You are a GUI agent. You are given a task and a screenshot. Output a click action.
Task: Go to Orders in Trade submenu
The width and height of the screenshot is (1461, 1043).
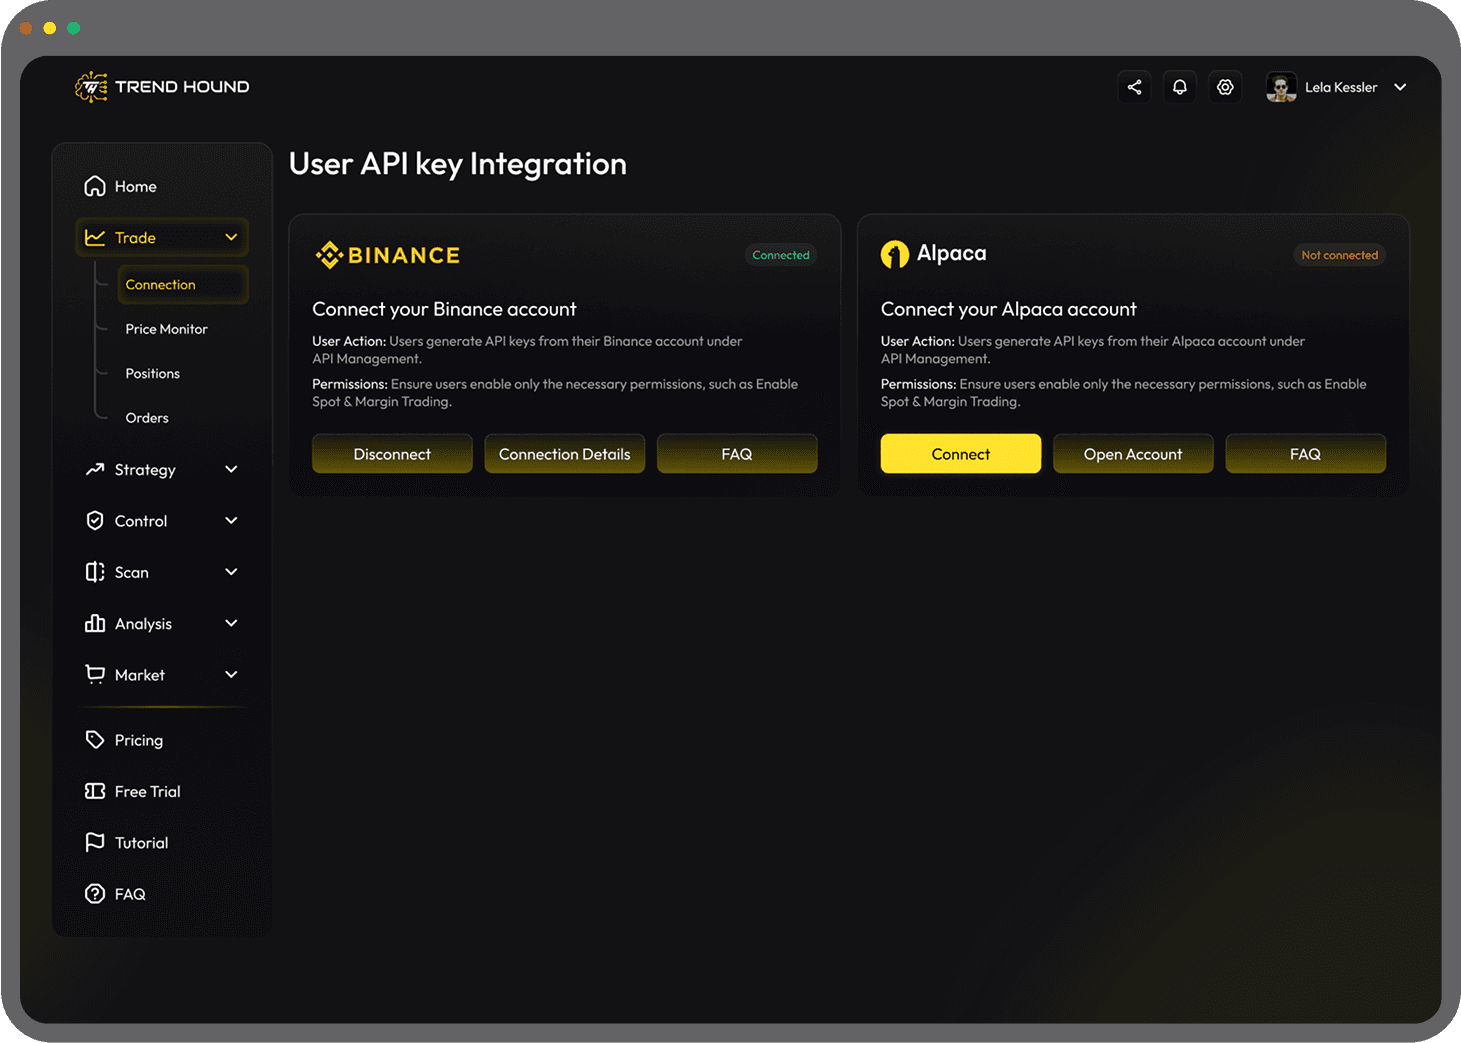(x=147, y=418)
